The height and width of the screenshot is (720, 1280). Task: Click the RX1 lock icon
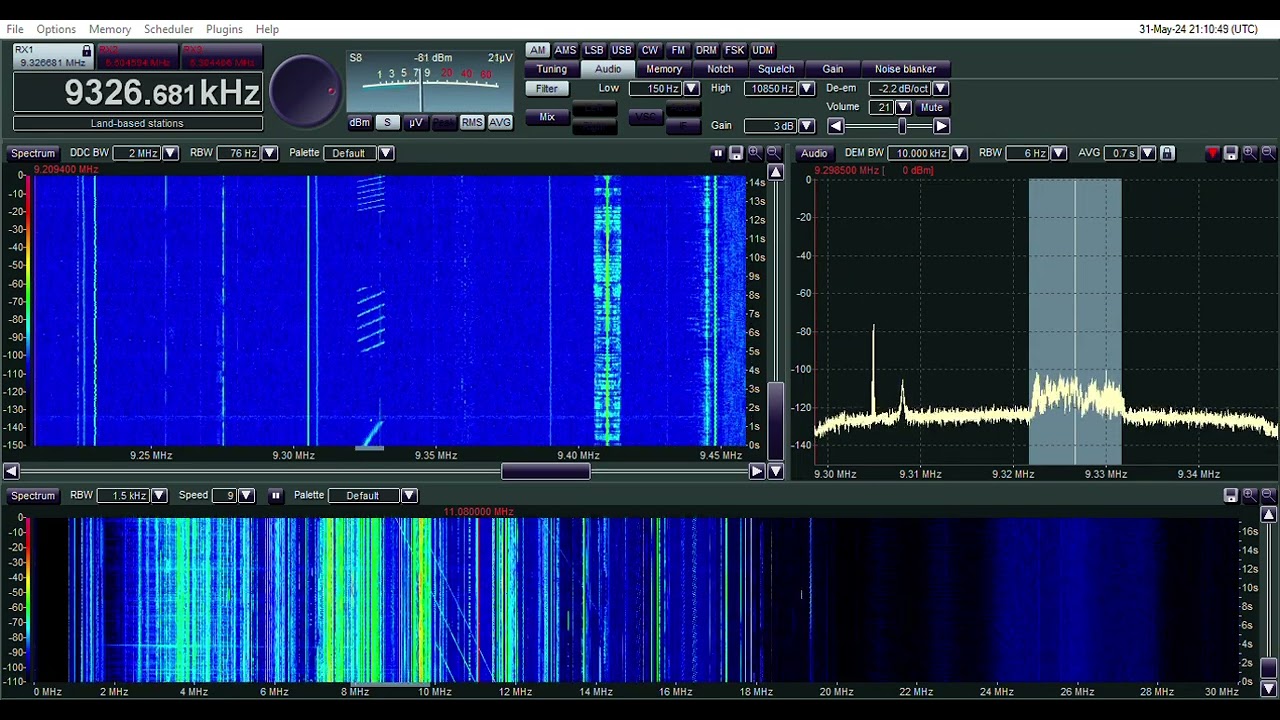pyautogui.click(x=87, y=51)
